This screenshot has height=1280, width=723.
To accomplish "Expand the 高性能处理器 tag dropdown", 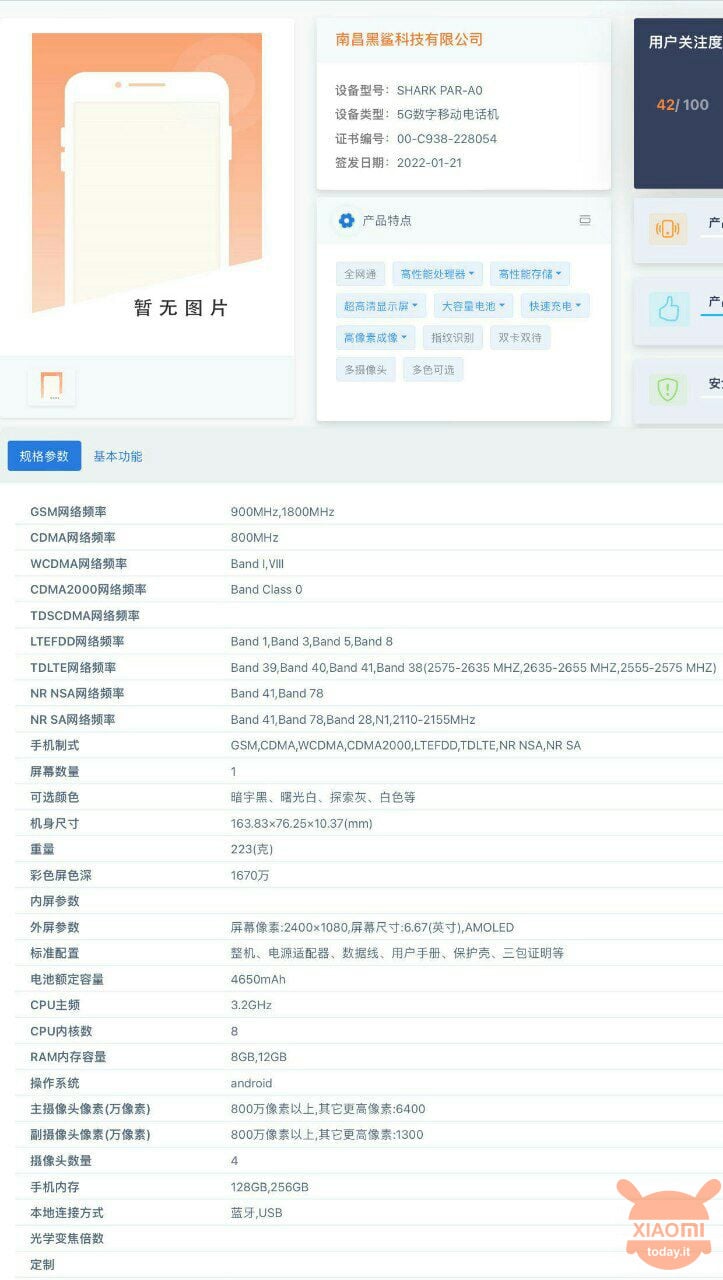I will coord(438,274).
